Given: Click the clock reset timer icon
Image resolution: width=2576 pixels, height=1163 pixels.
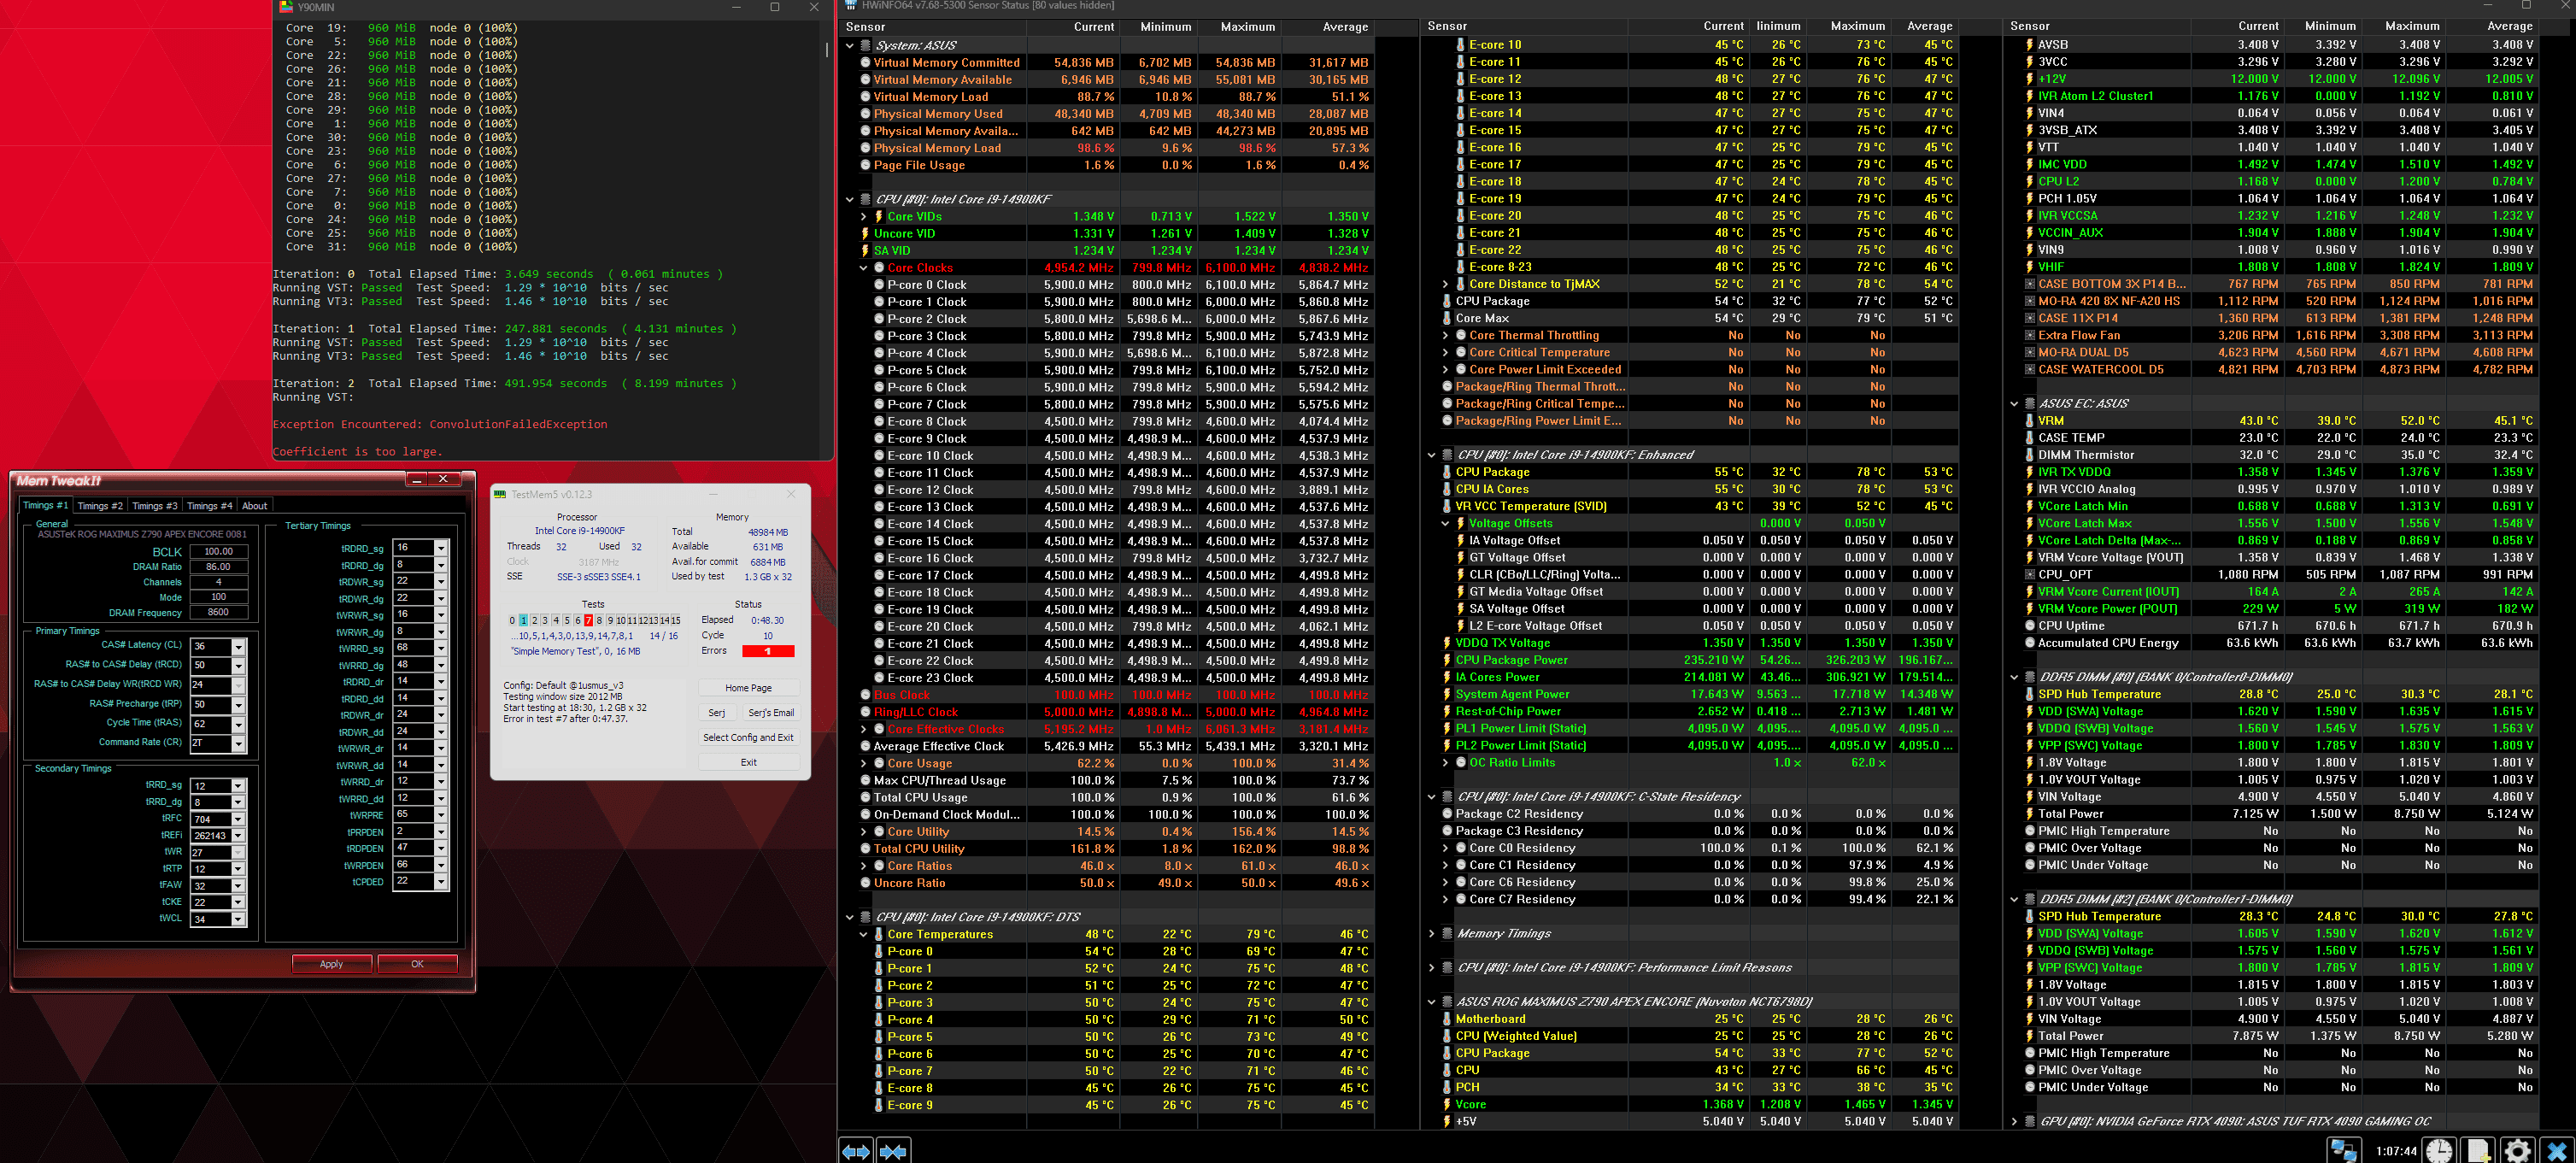Looking at the screenshot, I should tap(2439, 1150).
